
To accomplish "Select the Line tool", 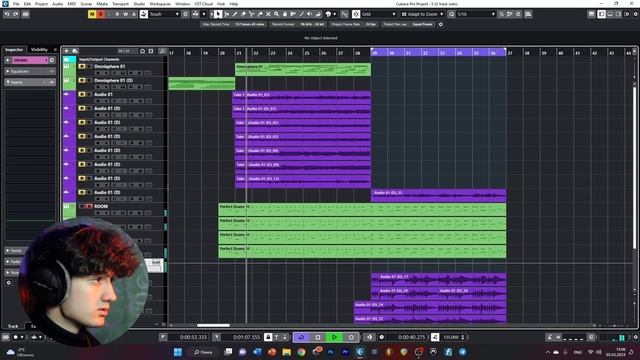I will point(301,14).
